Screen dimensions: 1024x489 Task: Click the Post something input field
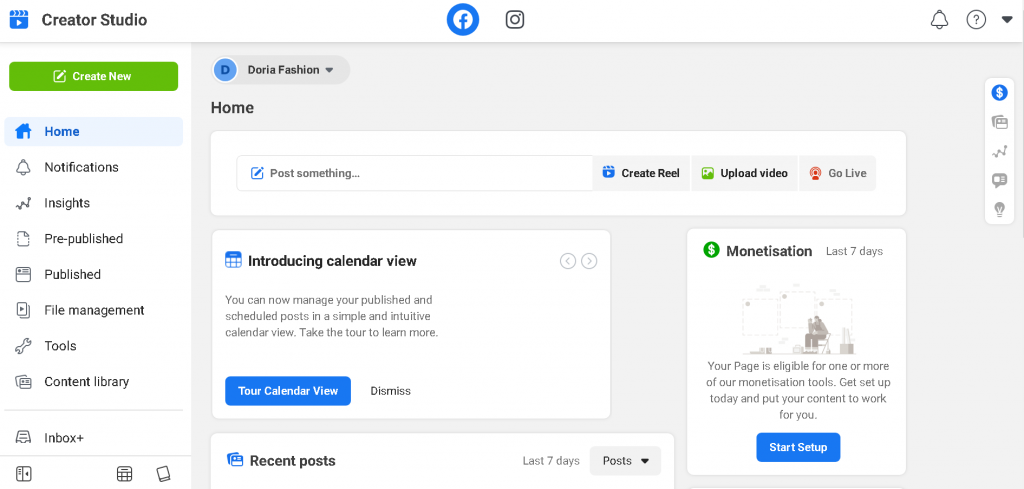[414, 173]
